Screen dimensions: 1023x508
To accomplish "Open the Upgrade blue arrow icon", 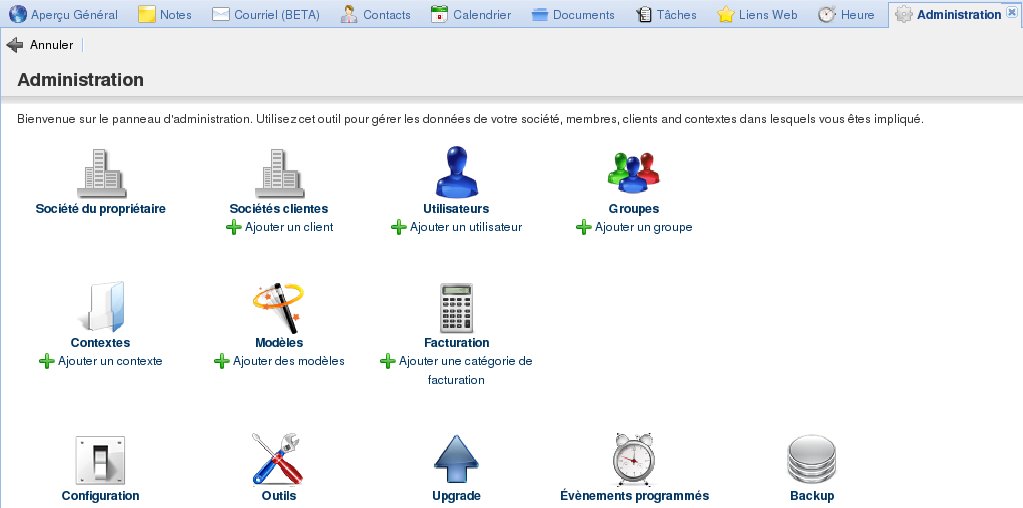I will point(456,460).
